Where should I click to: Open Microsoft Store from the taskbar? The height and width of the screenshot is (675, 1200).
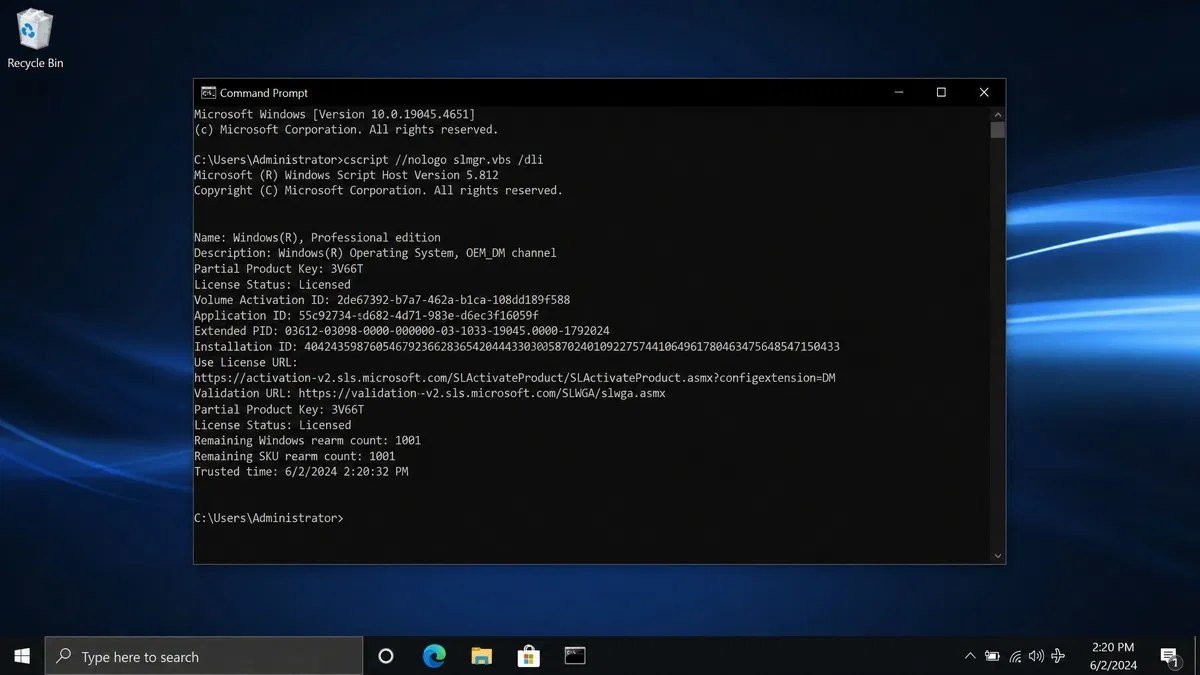pos(529,656)
